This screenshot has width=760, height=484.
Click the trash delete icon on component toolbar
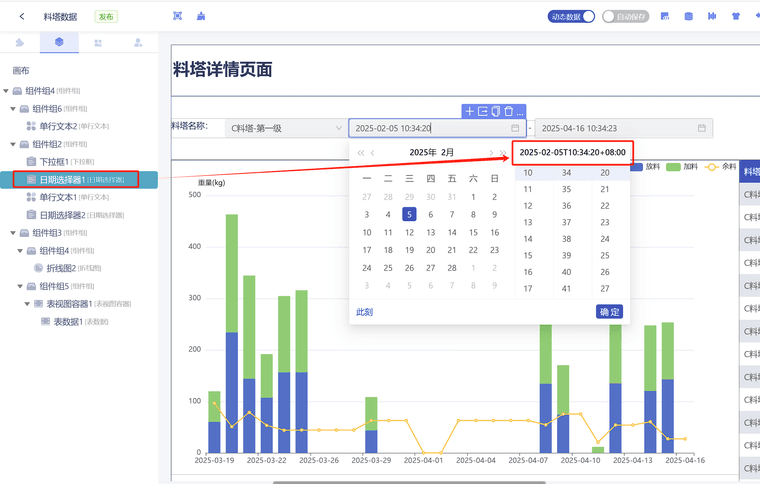(508, 111)
